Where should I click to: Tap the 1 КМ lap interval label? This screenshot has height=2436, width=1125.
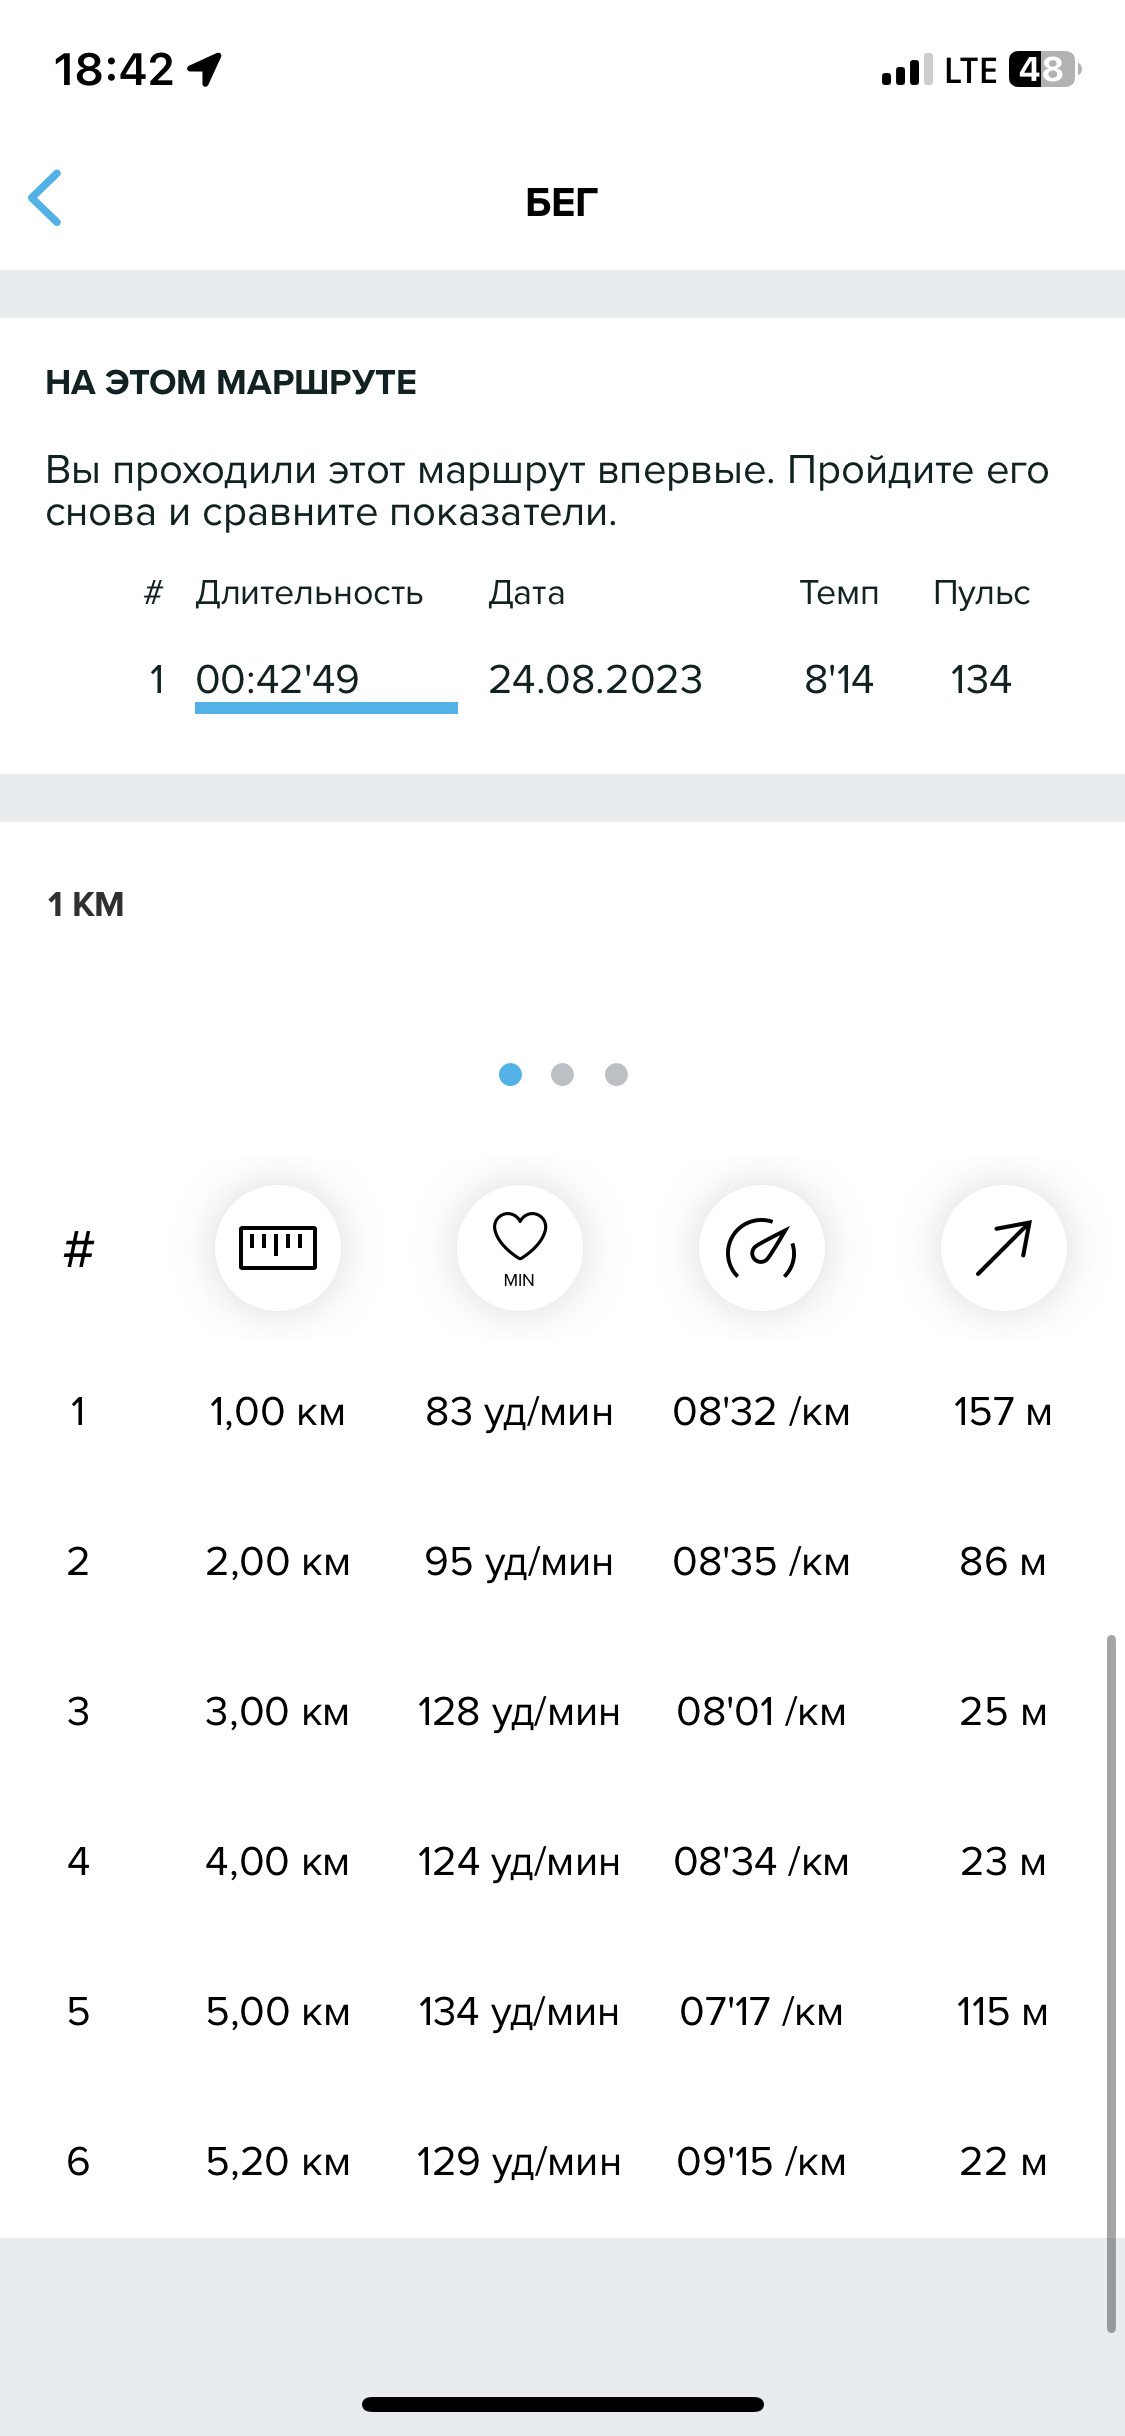[86, 904]
